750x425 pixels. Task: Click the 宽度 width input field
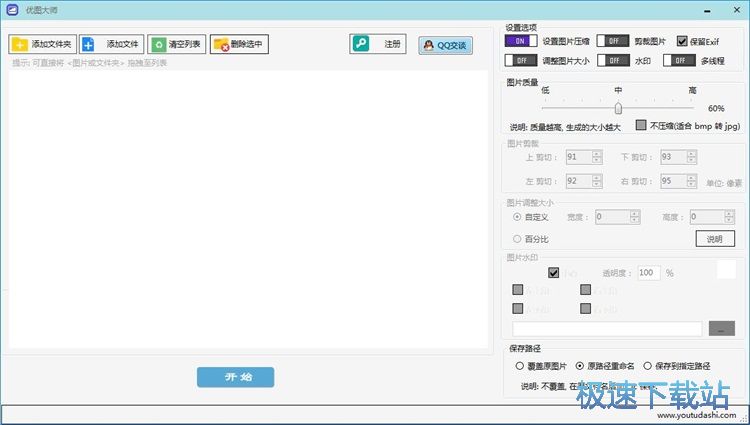(613, 217)
